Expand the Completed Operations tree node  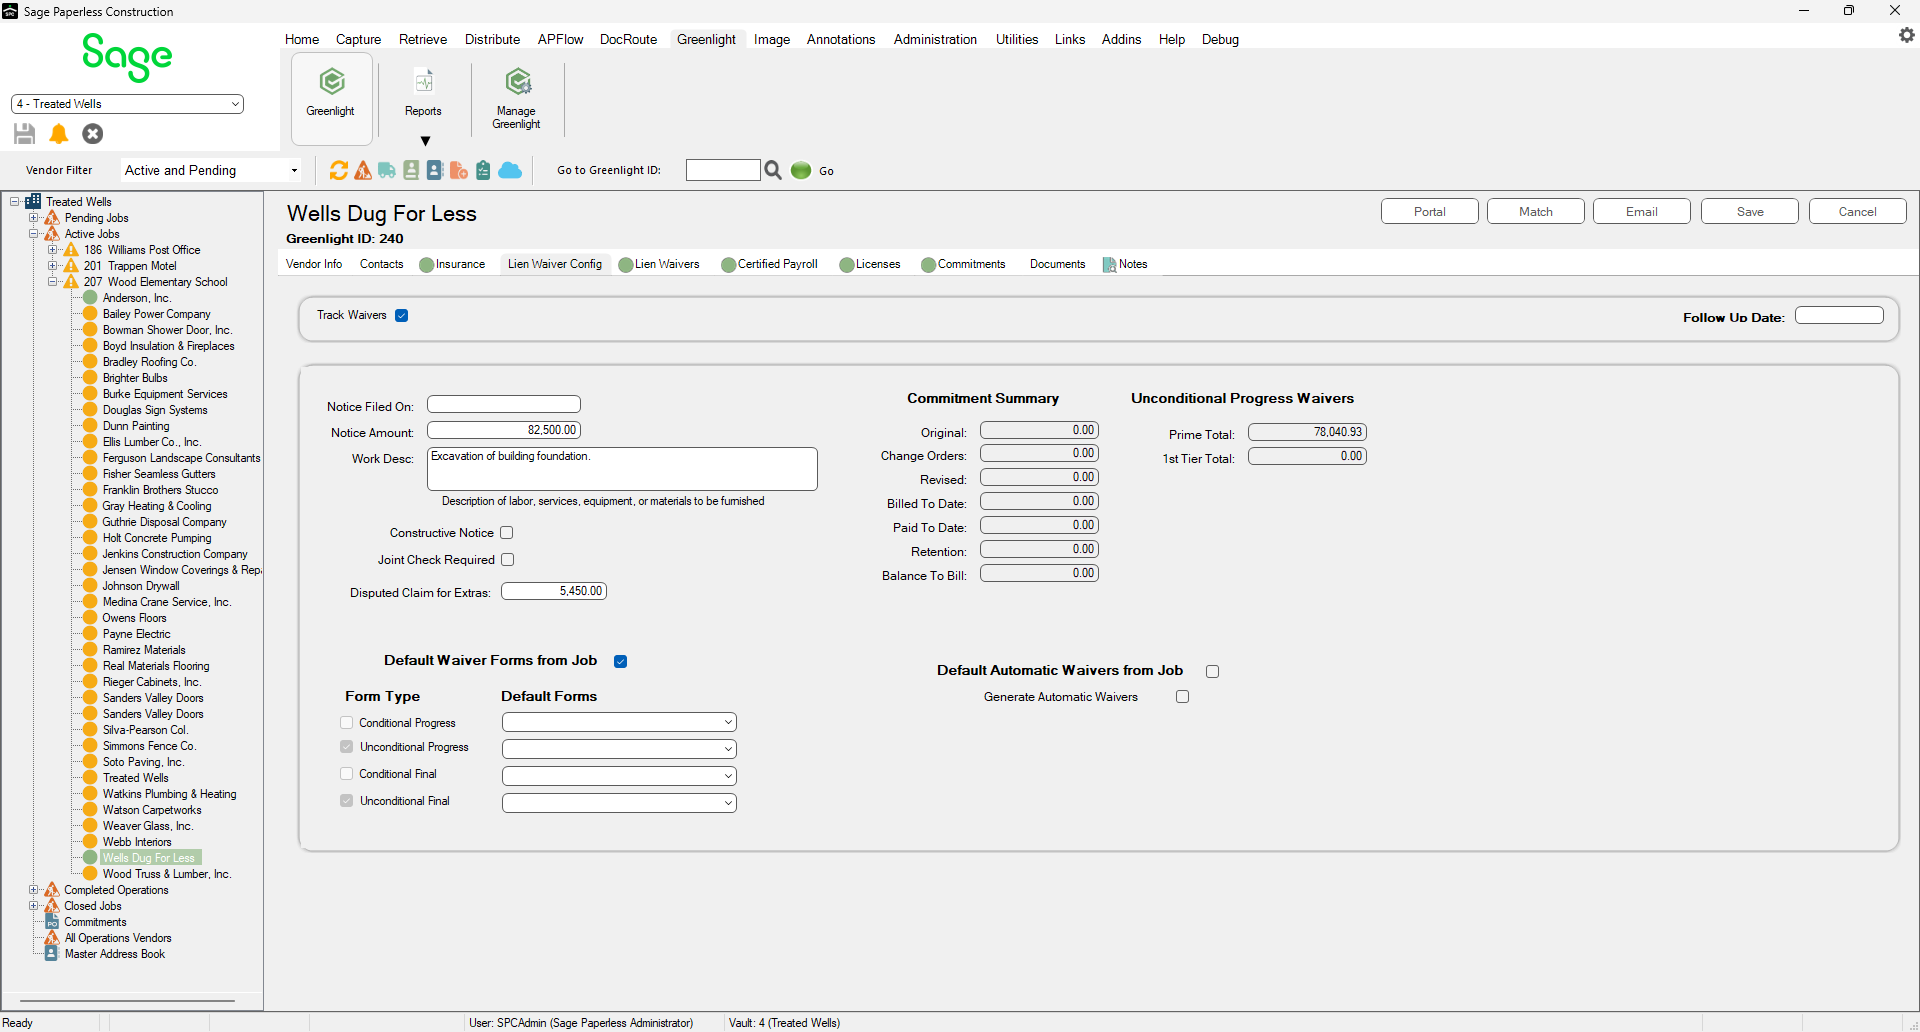tap(33, 889)
